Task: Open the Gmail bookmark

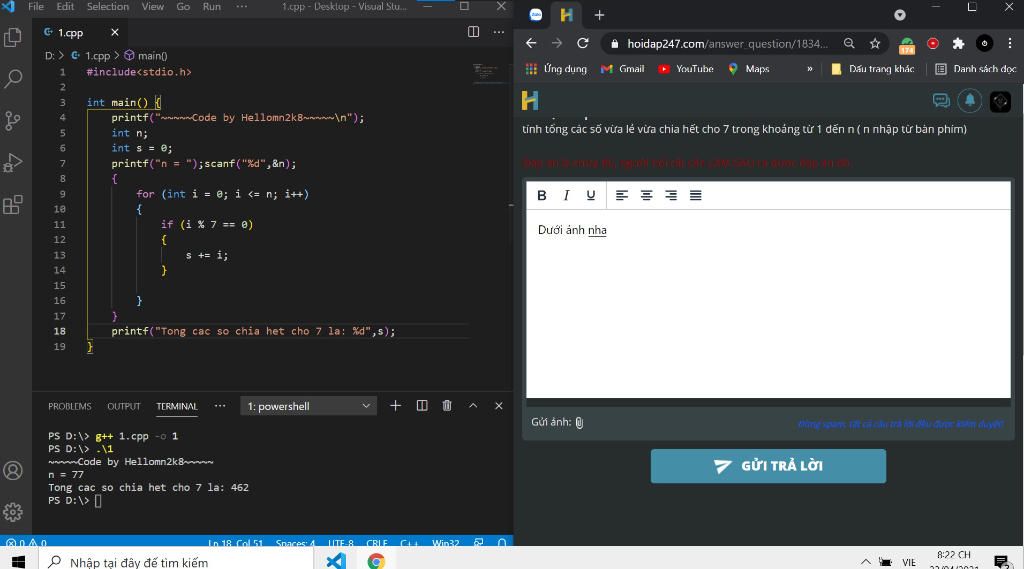Action: 622,69
